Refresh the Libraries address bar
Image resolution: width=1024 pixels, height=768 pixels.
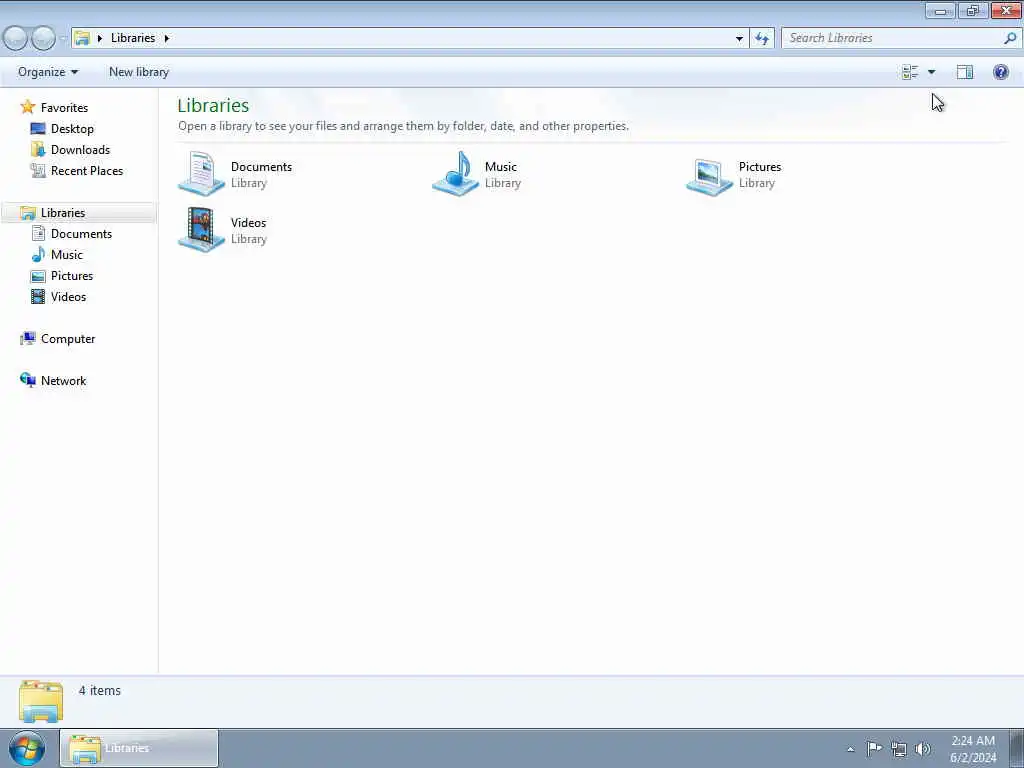pos(761,38)
